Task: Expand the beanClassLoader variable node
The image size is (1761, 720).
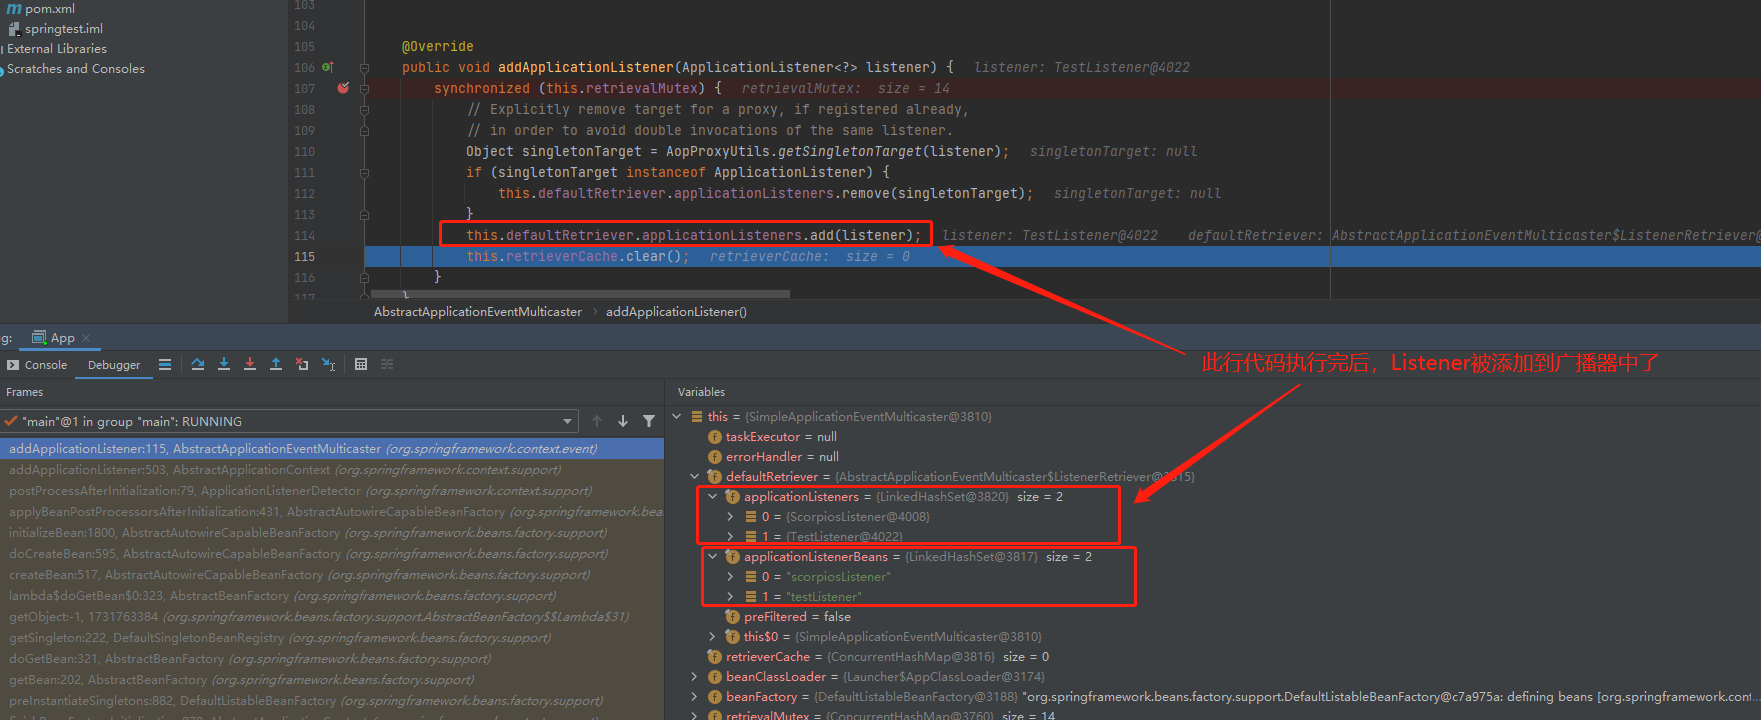Action: pos(695,677)
